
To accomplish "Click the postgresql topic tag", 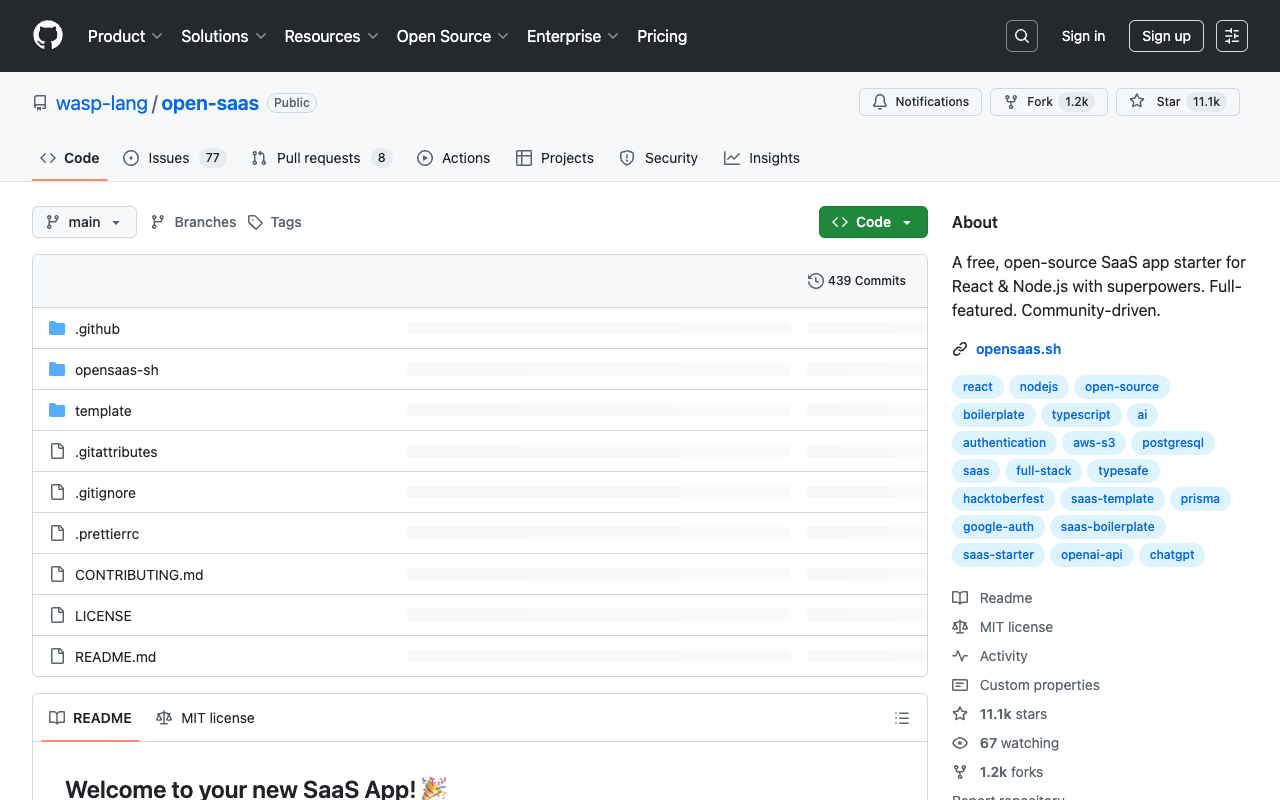I will [x=1173, y=443].
